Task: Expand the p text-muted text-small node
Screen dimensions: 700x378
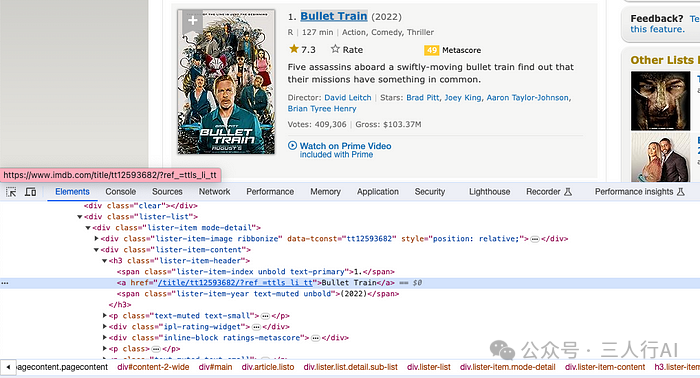Action: coord(105,316)
